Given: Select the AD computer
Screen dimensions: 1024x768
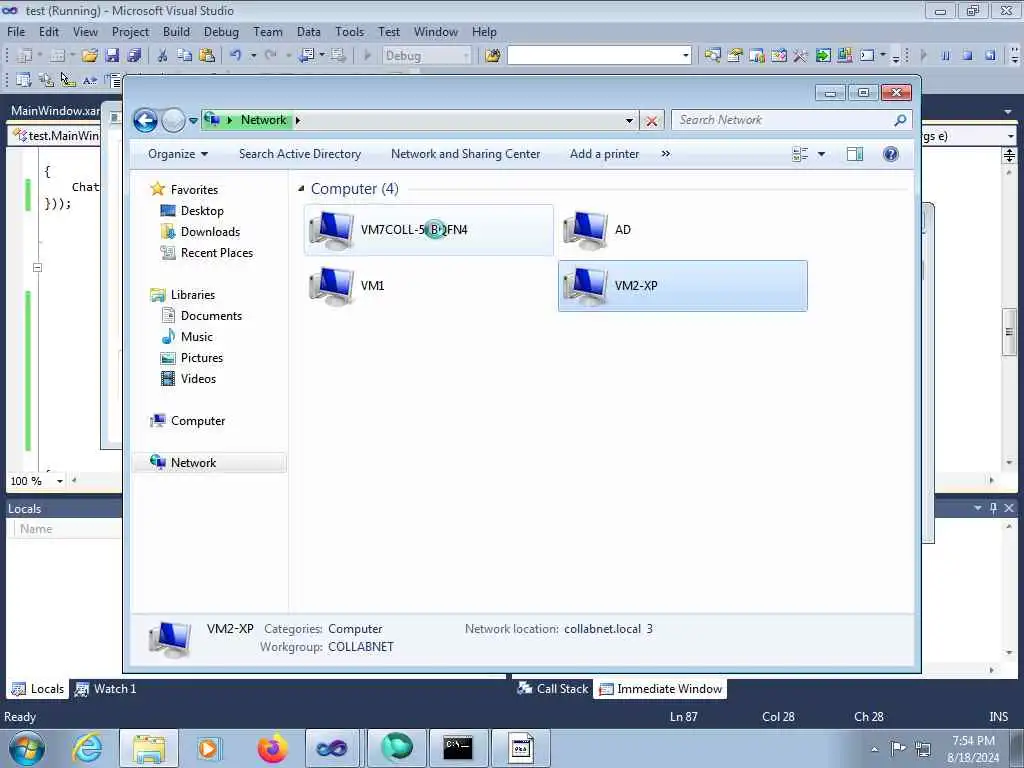Looking at the screenshot, I should (682, 230).
